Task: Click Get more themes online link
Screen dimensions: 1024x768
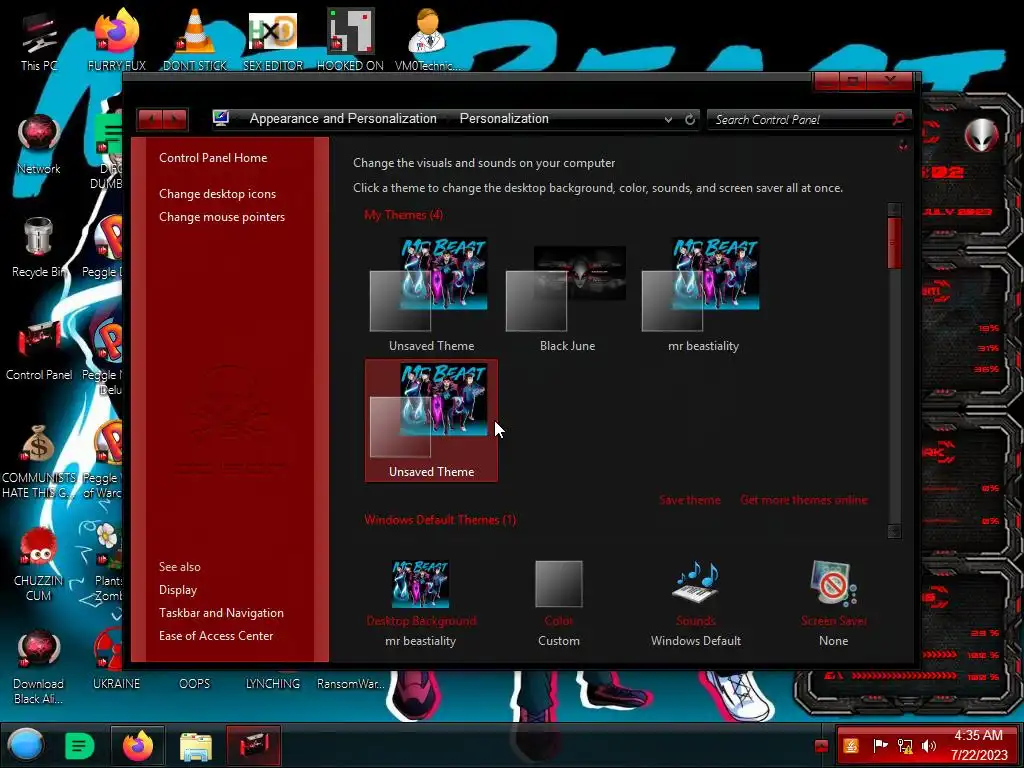Action: (x=804, y=500)
